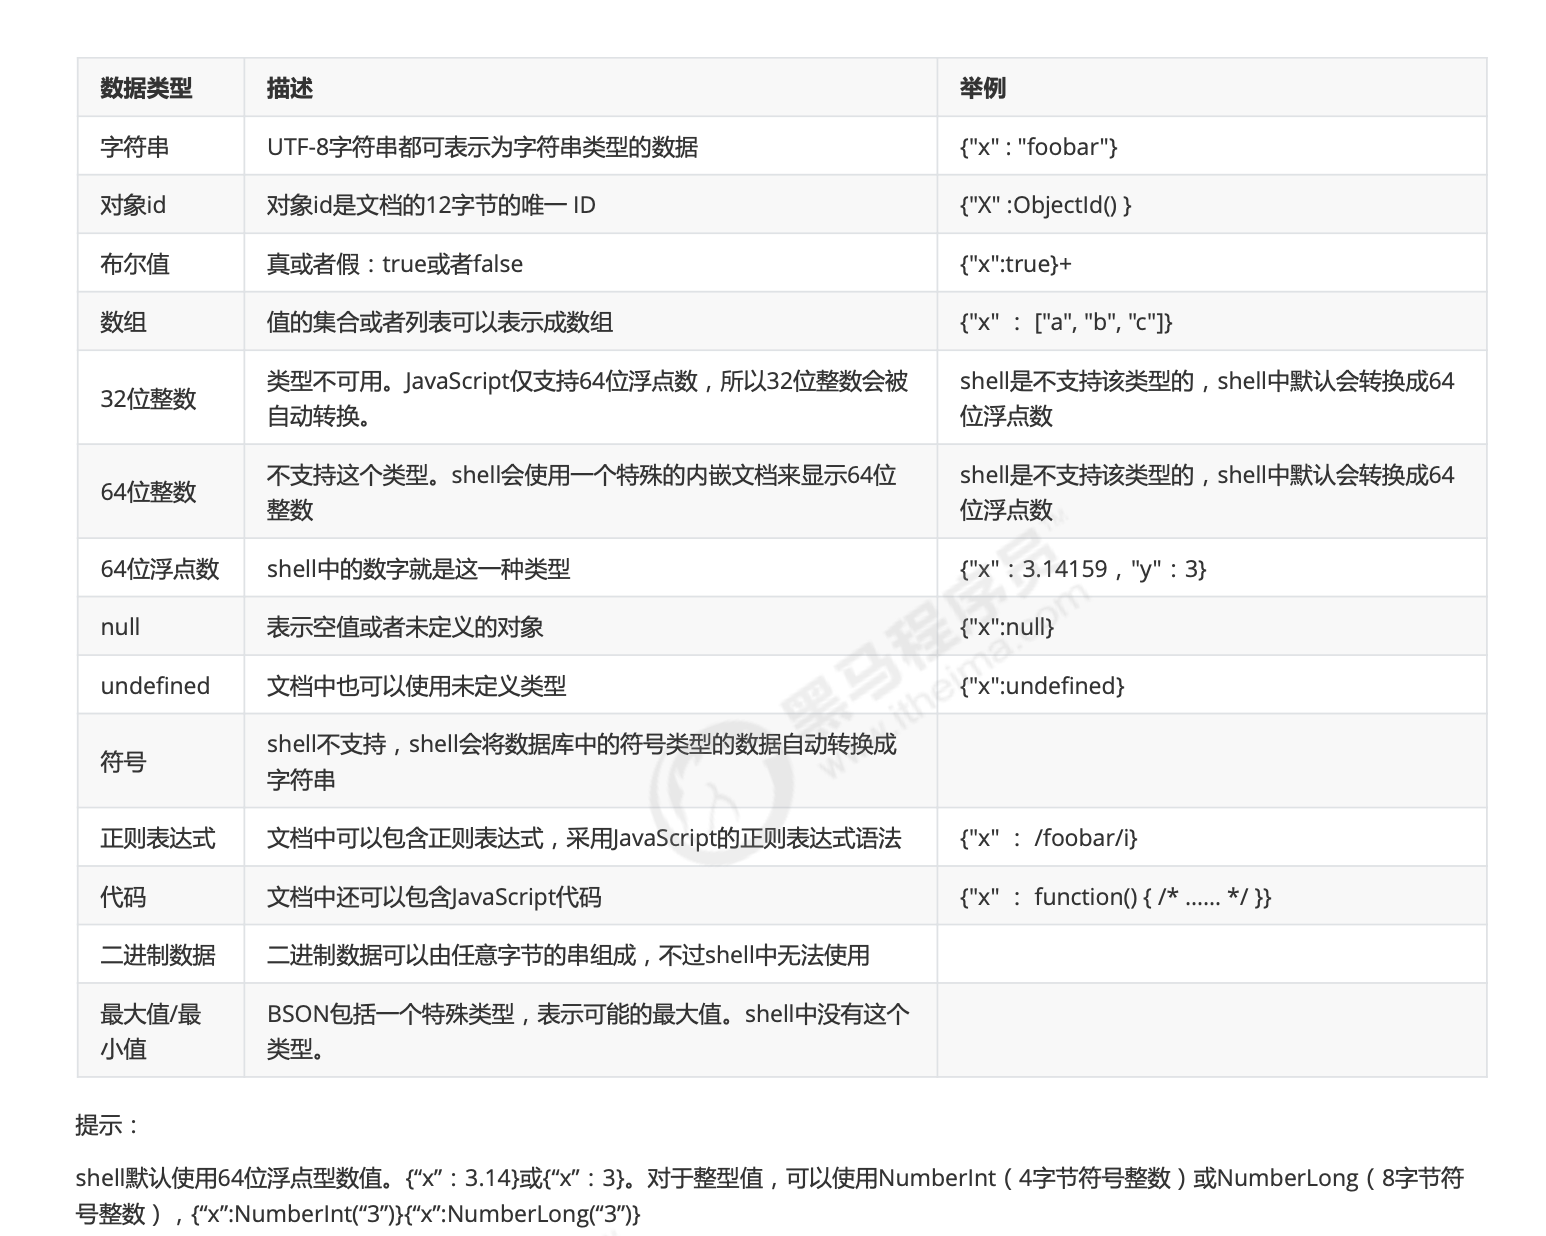Click the 'shell默认使用64位浮点型数值' tip paragraph
Image resolution: width=1546 pixels, height=1236 pixels.
[x=770, y=1196]
